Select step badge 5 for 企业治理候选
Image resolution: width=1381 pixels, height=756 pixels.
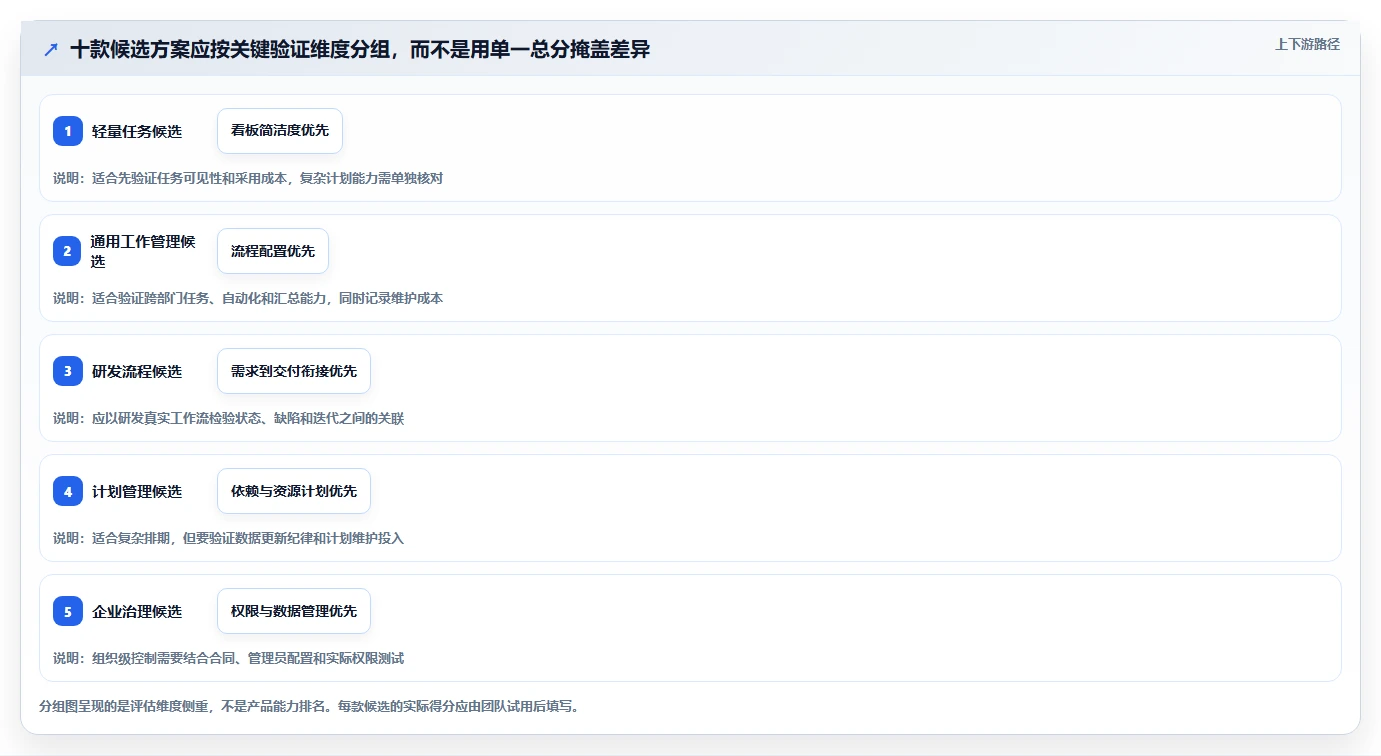[68, 611]
